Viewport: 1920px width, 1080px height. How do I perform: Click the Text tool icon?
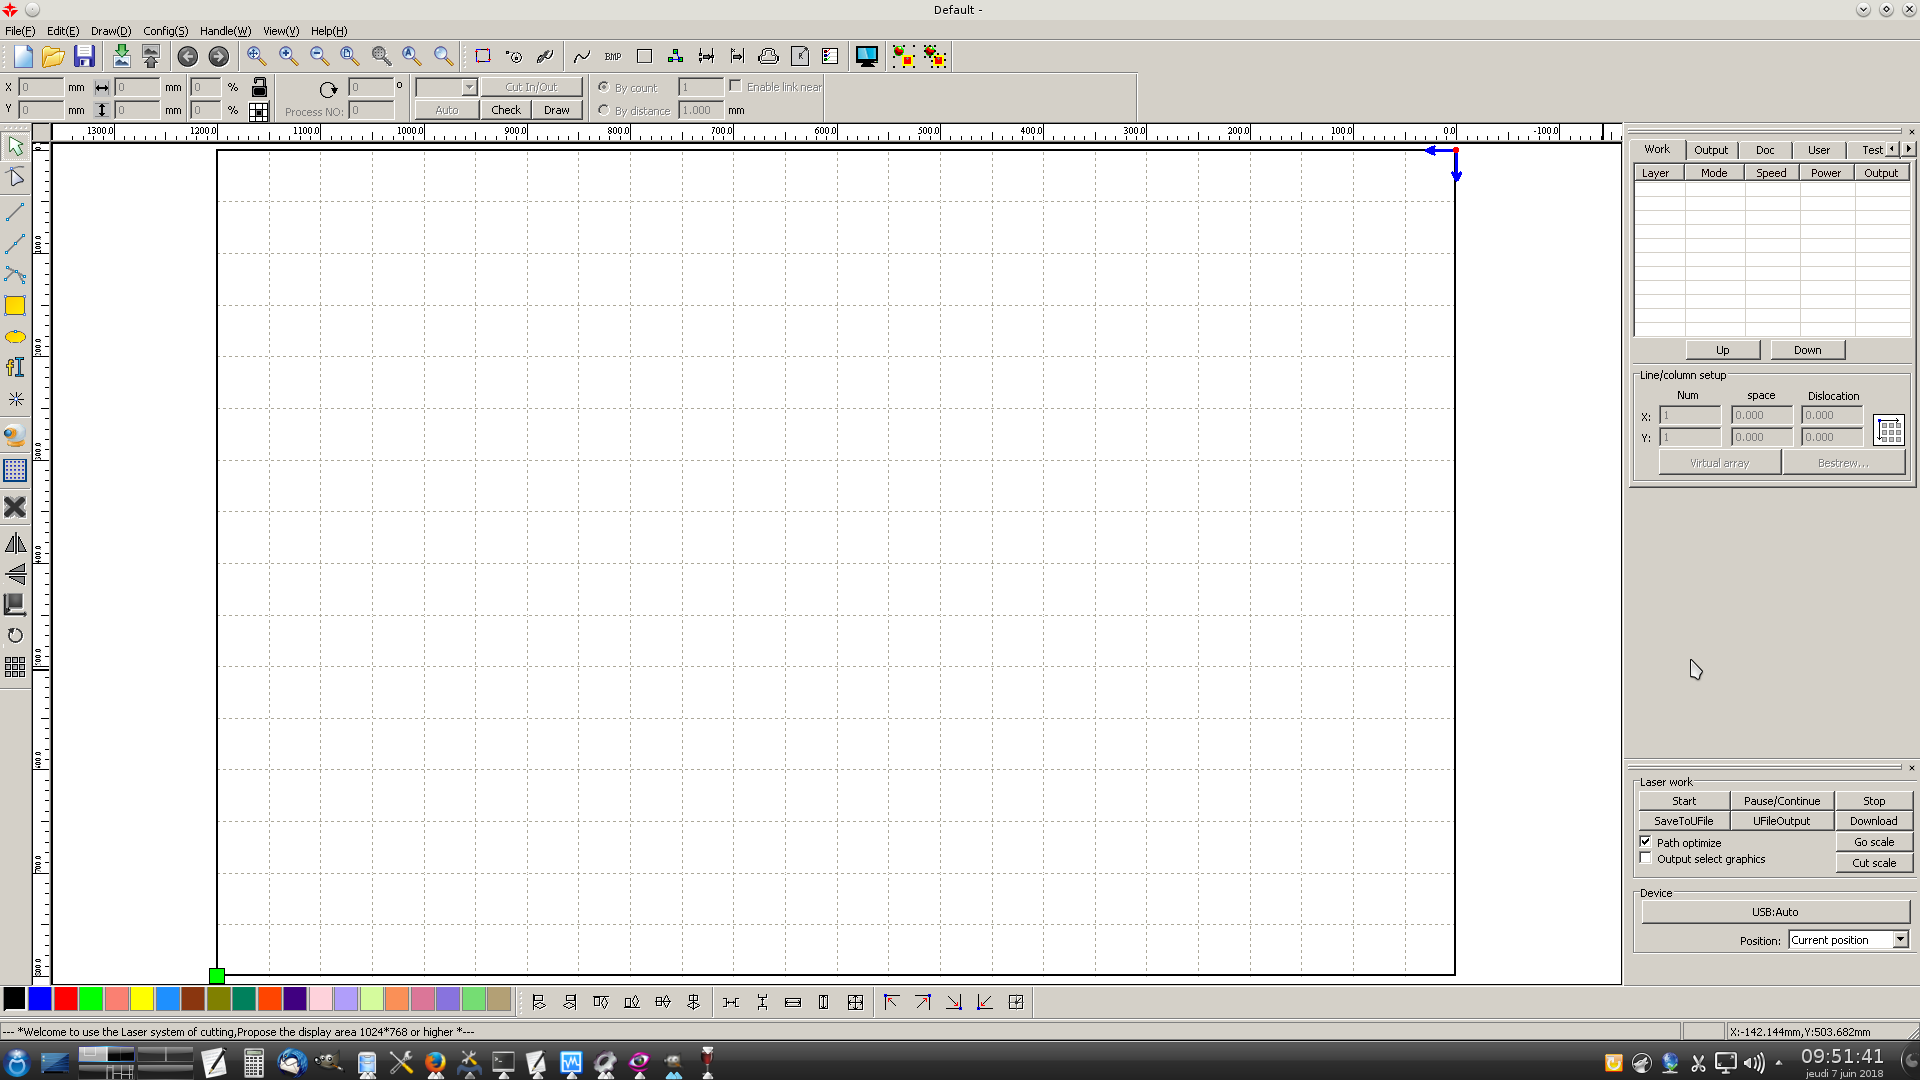click(15, 368)
